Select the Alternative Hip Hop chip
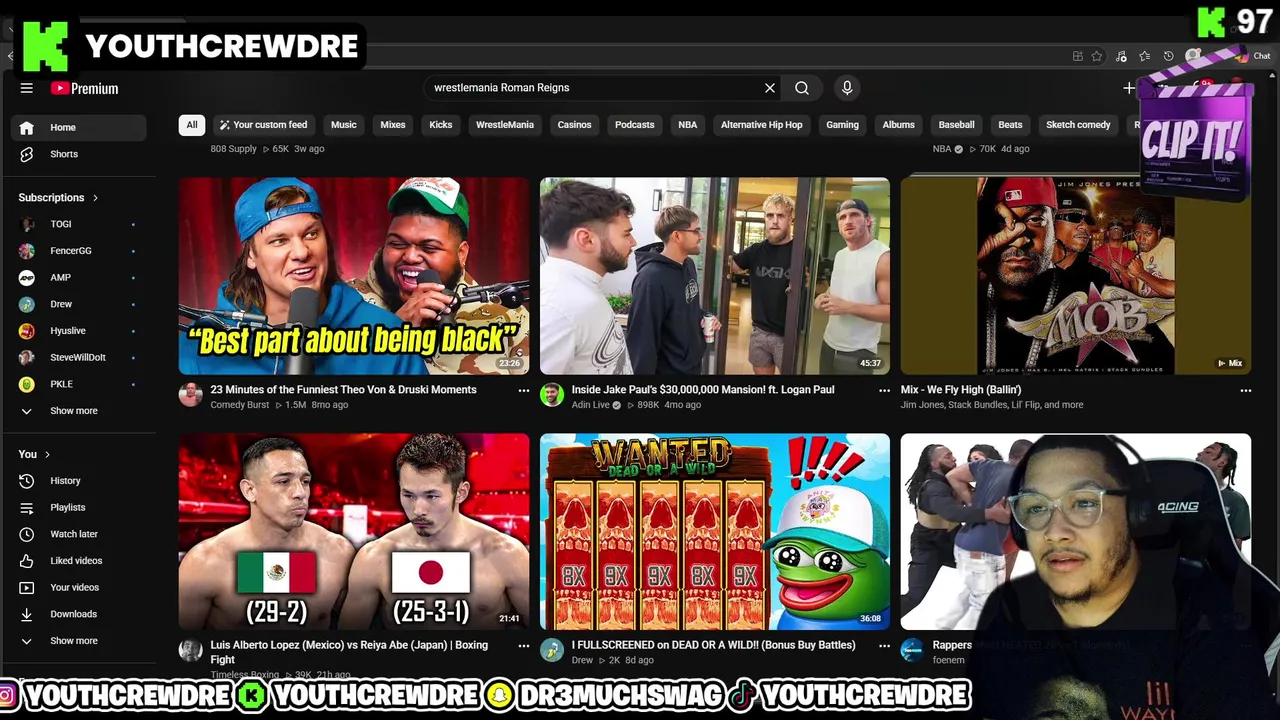Image resolution: width=1280 pixels, height=720 pixels. [762, 125]
